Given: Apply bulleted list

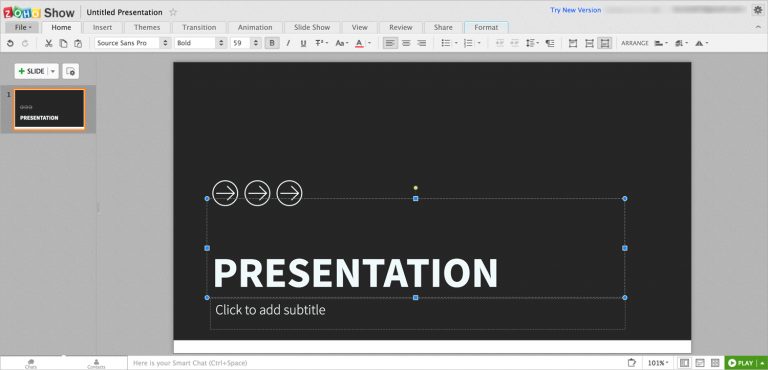Looking at the screenshot, I should click(x=445, y=43).
